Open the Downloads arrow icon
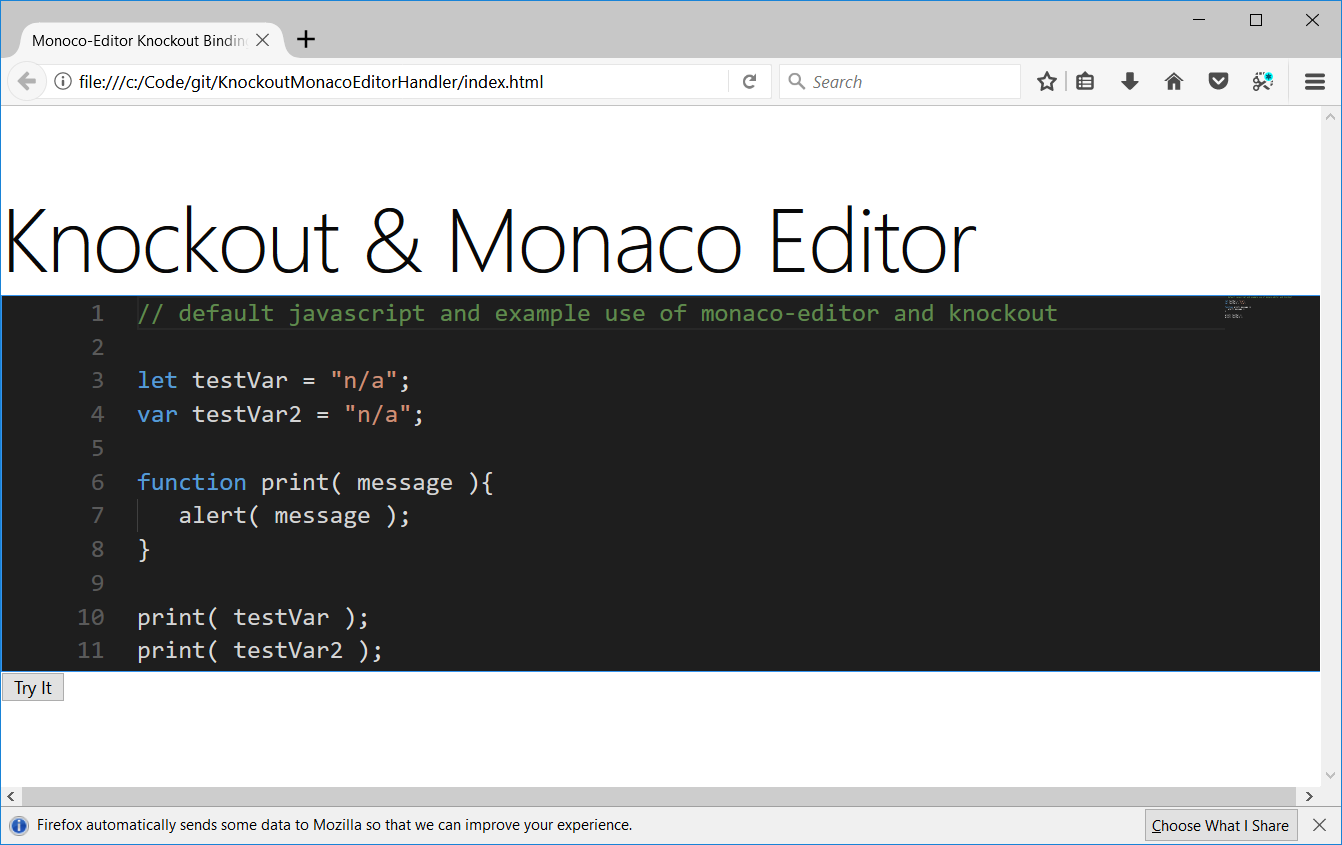The image size is (1342, 845). [1130, 82]
